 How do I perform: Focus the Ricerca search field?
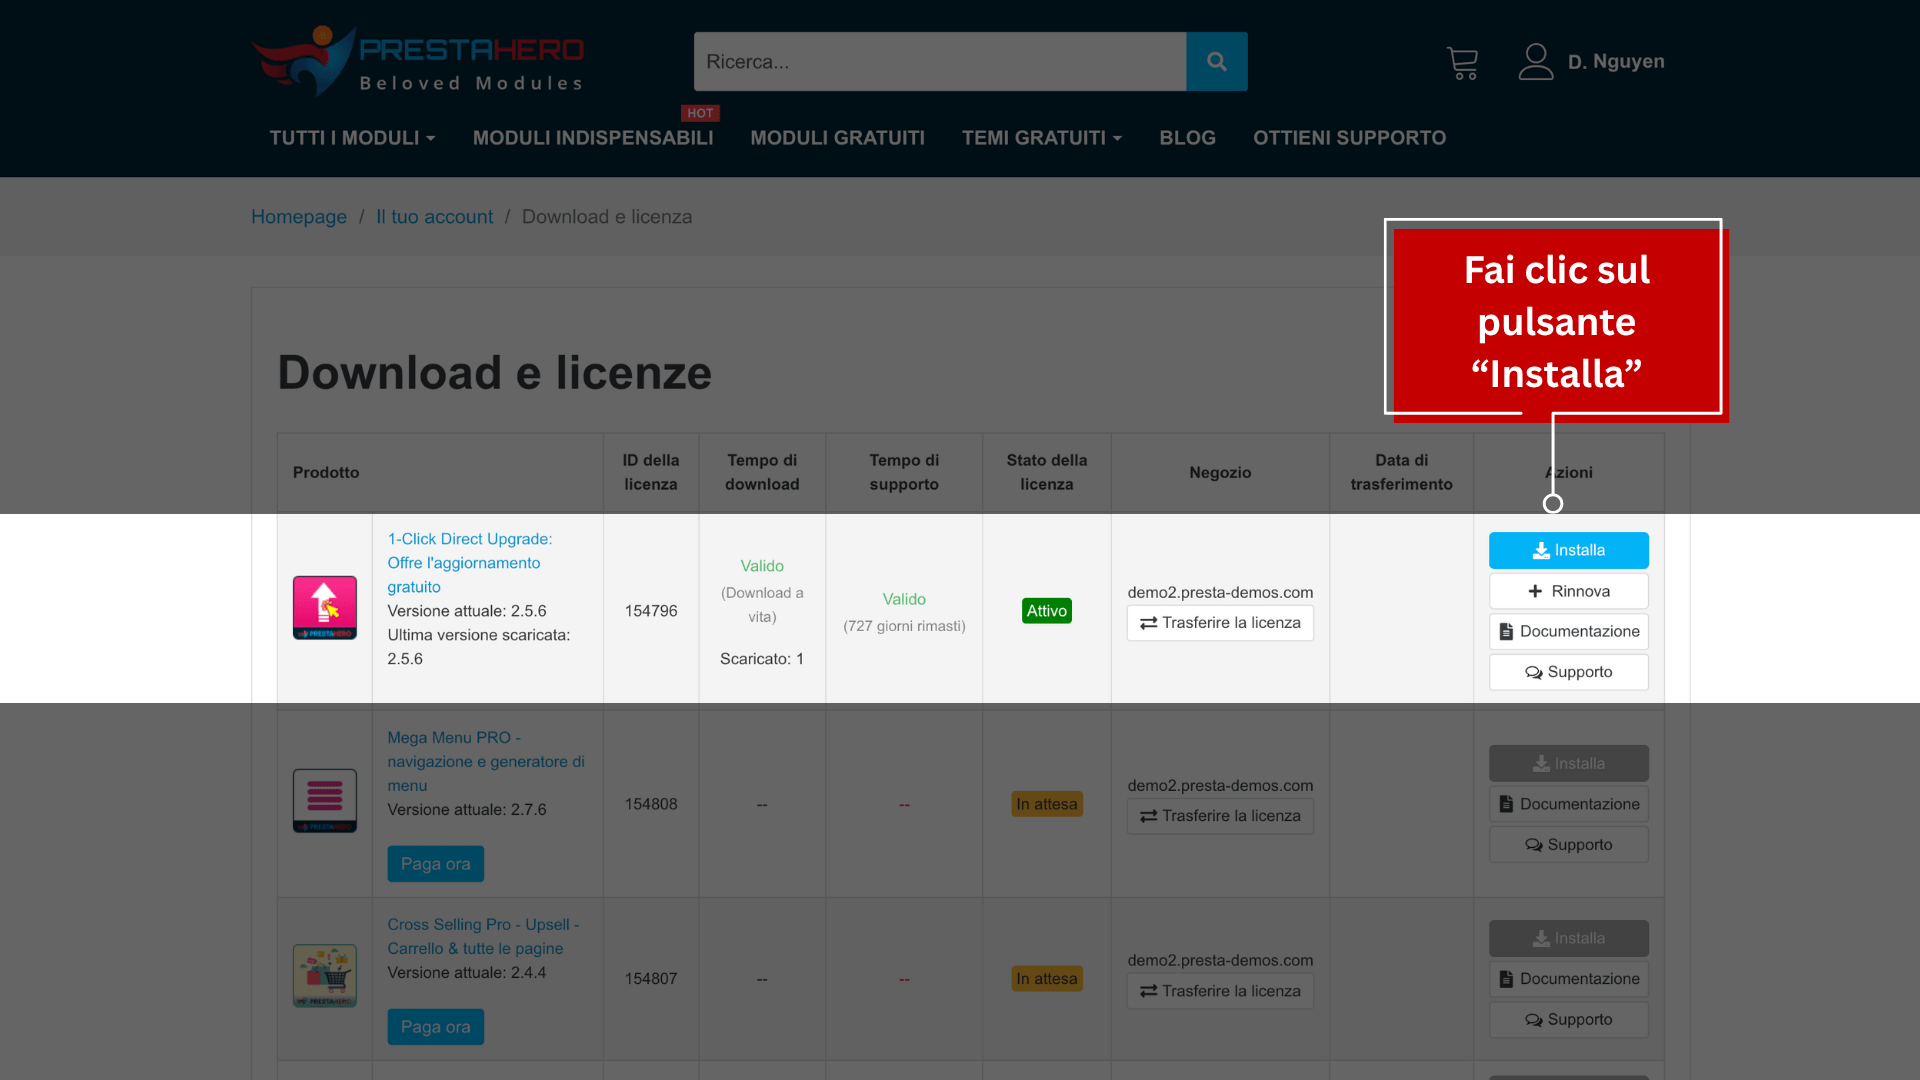939,62
